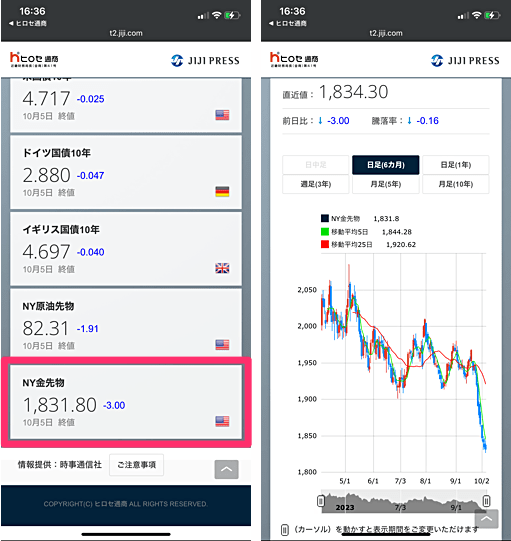Screen dimensions: 511x541
Task: Tap scroll-to-top arrow in left screen
Action: 226,469
